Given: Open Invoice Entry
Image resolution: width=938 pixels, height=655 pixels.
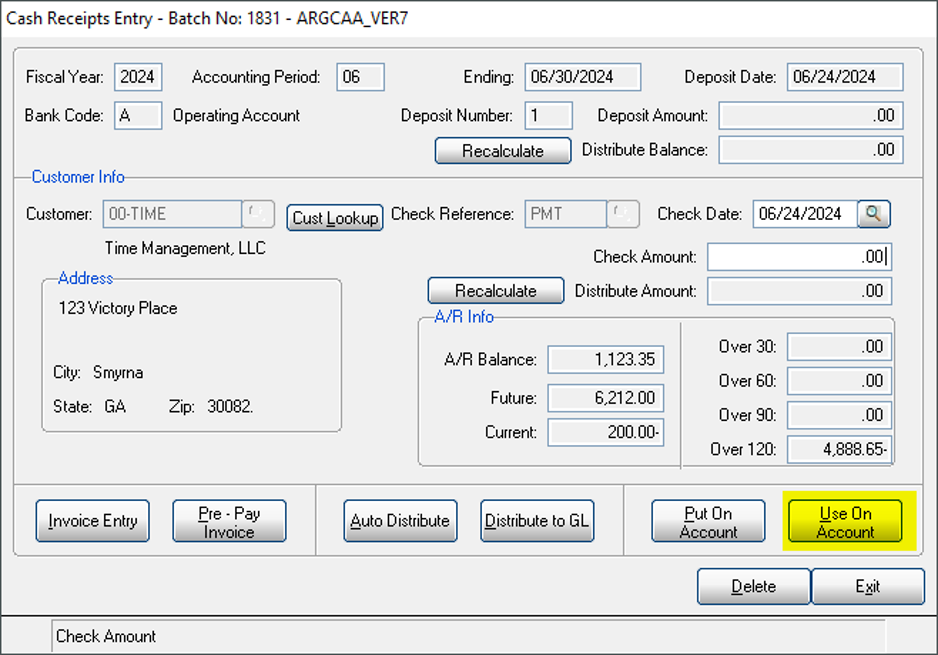Looking at the screenshot, I should 93,521.
